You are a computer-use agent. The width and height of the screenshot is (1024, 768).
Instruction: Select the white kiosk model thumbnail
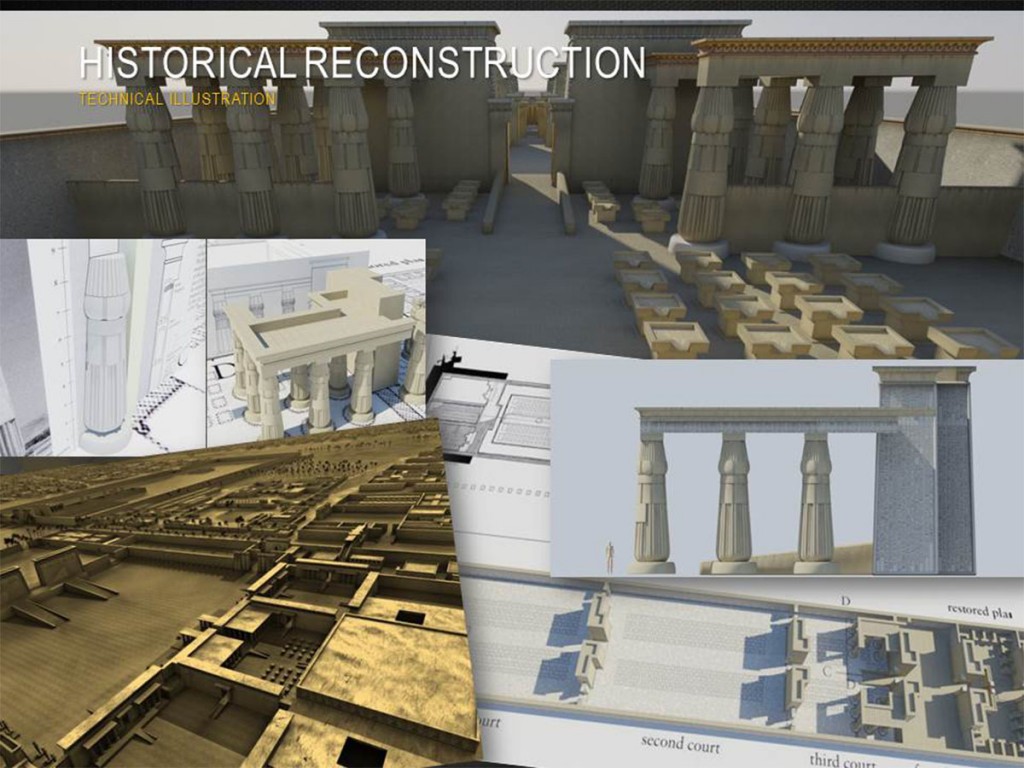315,346
